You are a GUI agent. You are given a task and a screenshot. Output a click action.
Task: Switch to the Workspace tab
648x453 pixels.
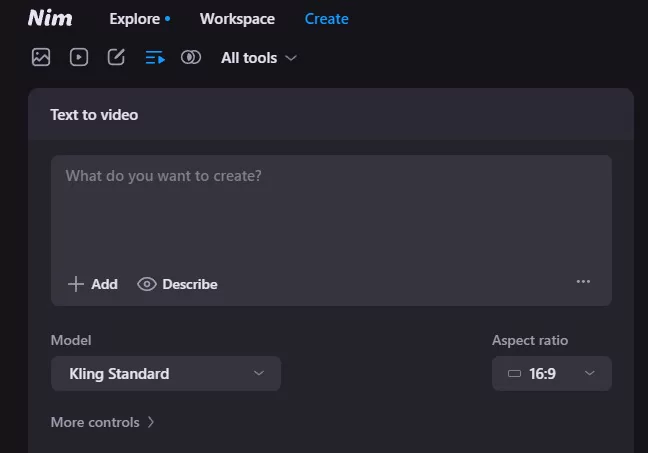click(237, 19)
